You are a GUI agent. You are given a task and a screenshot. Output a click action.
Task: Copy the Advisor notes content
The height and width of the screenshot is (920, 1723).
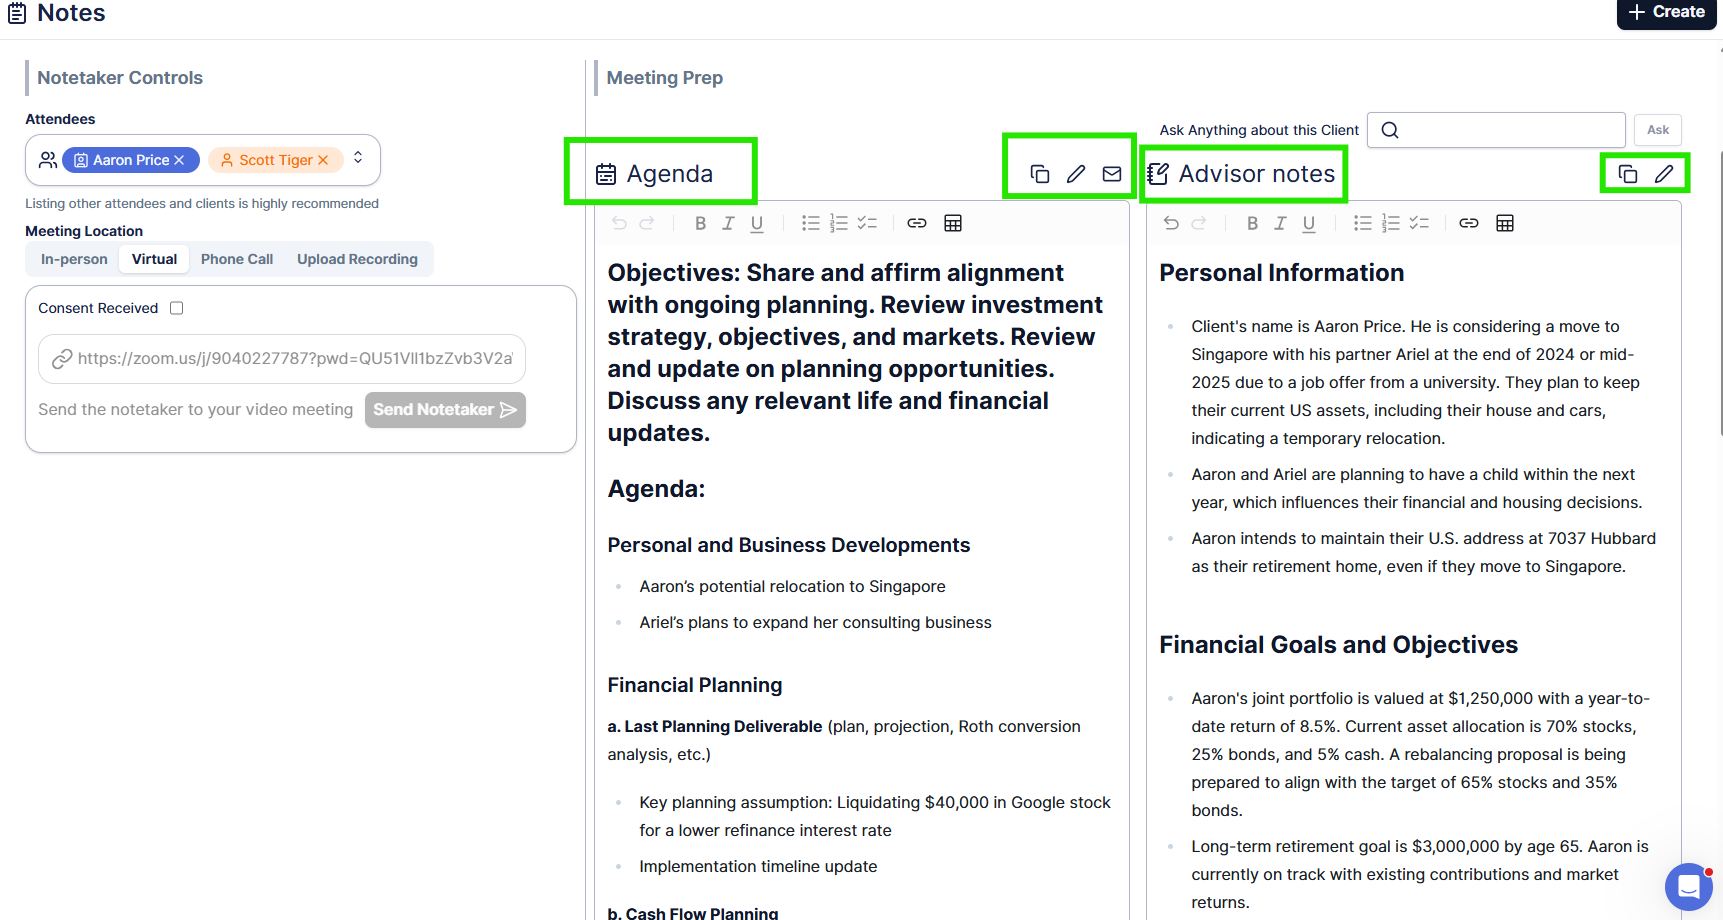pyautogui.click(x=1628, y=174)
